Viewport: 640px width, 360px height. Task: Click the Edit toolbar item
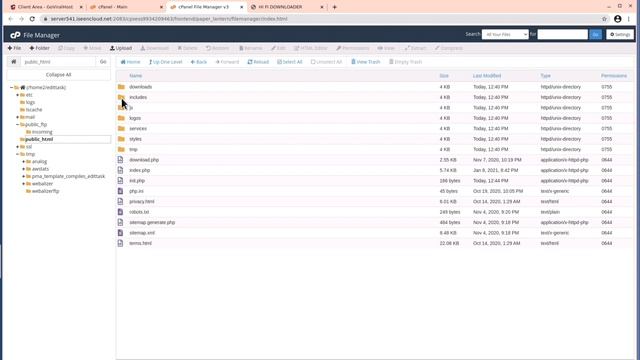click(278, 48)
